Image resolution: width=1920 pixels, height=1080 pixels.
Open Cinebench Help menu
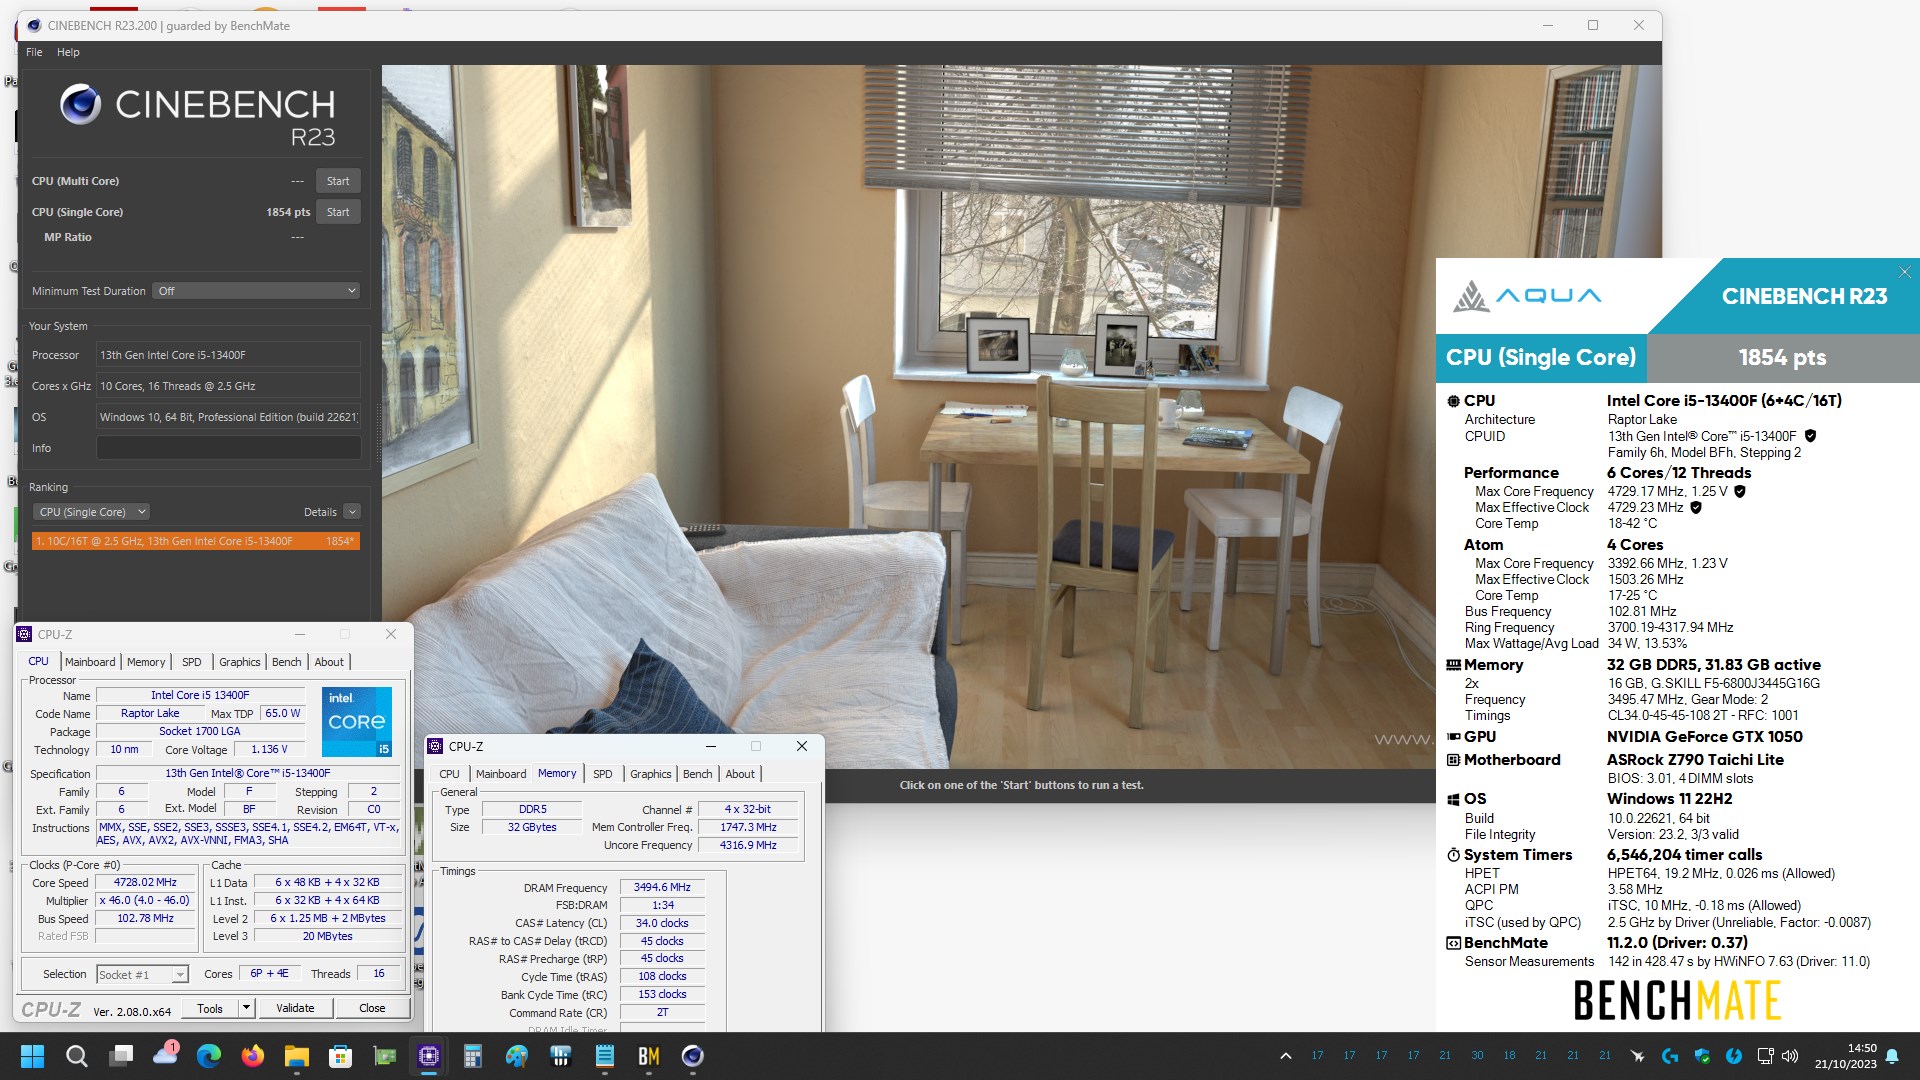click(x=68, y=52)
